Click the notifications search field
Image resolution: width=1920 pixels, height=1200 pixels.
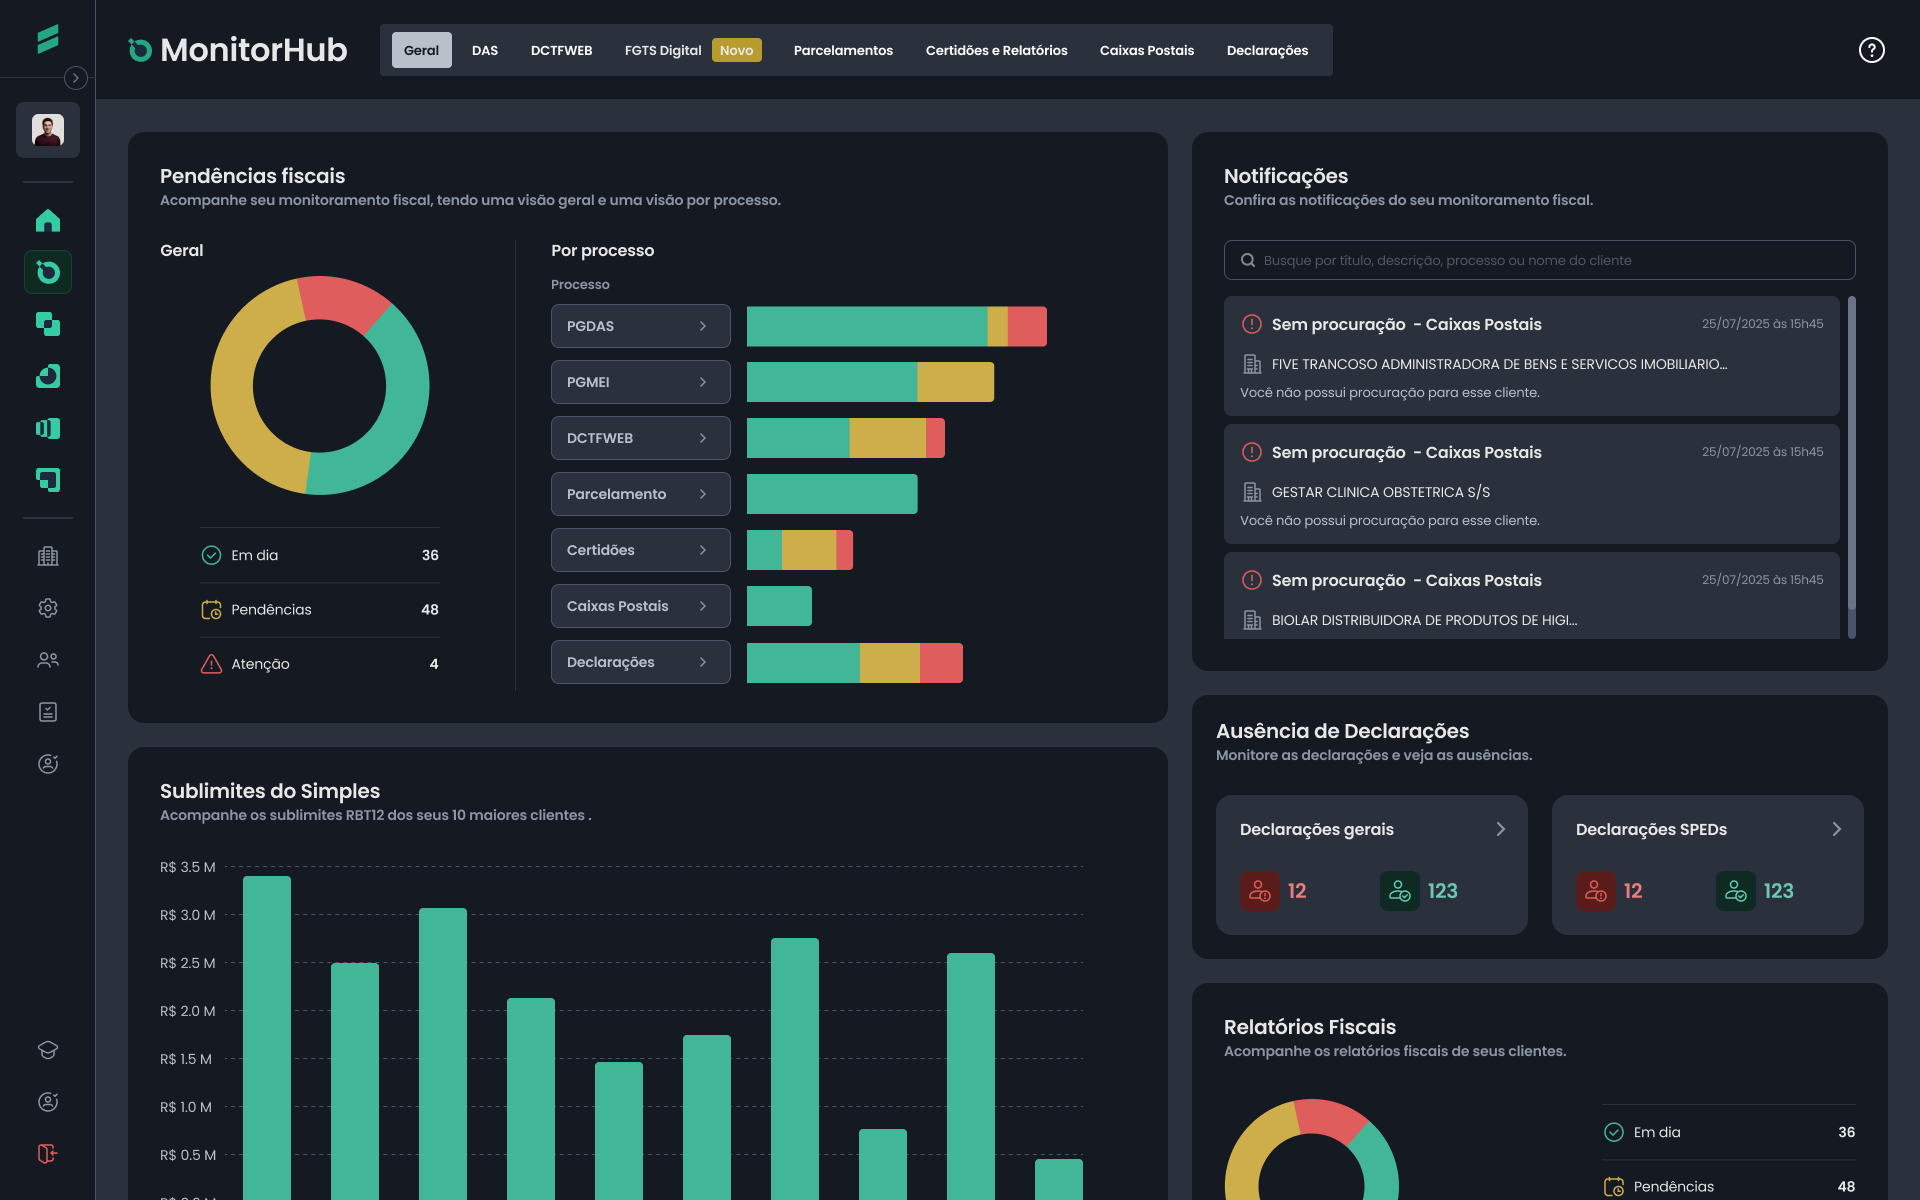tap(1540, 260)
